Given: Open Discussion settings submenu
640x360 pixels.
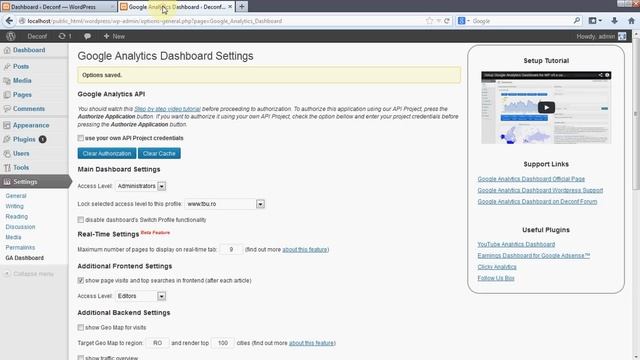Looking at the screenshot, I should pos(20,227).
